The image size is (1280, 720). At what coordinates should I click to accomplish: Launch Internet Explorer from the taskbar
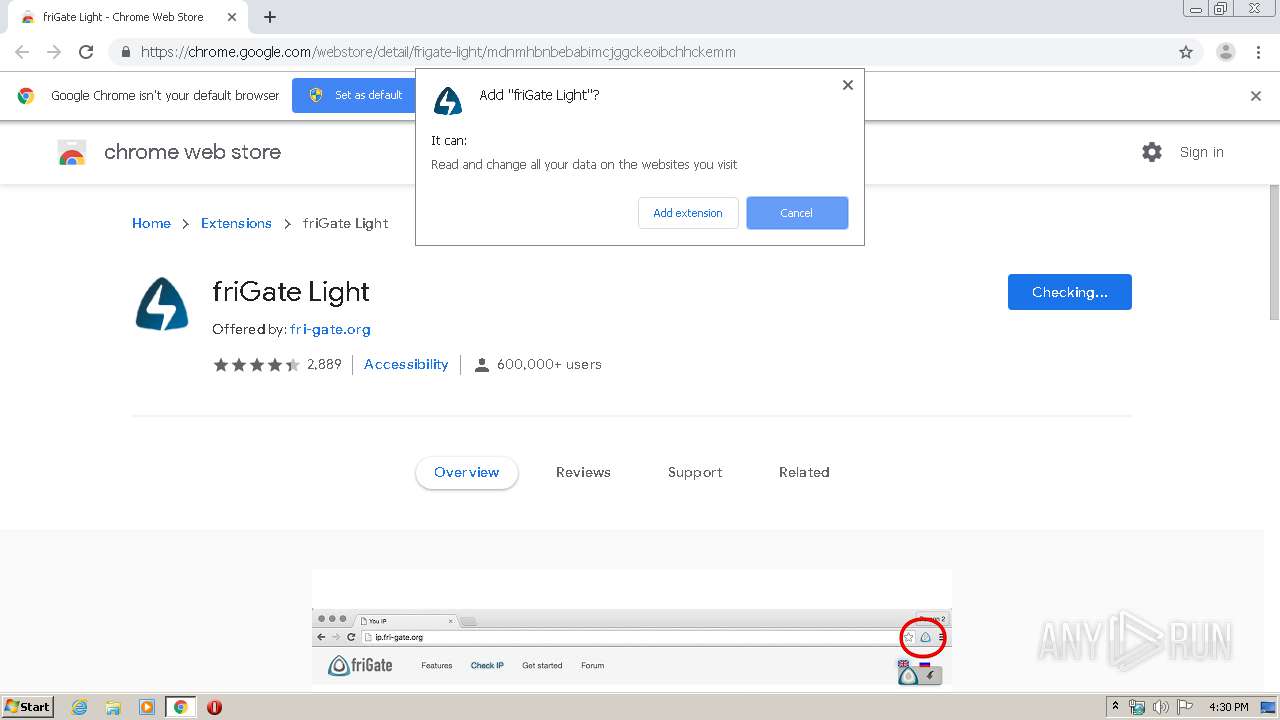click(x=80, y=707)
